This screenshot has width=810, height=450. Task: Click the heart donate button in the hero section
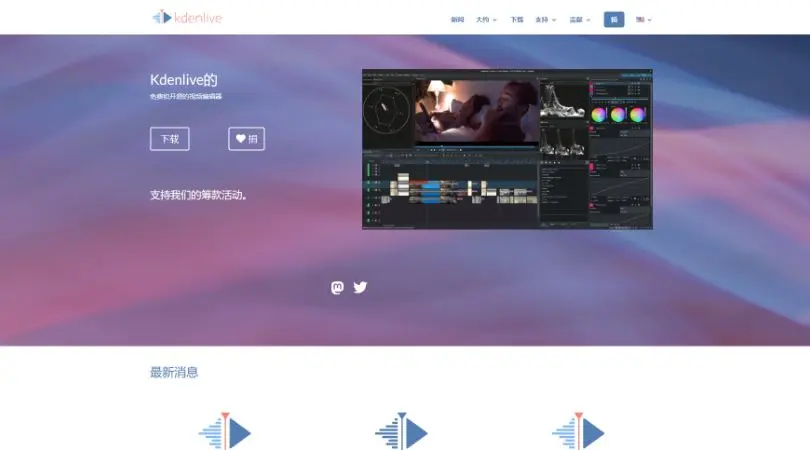point(246,139)
